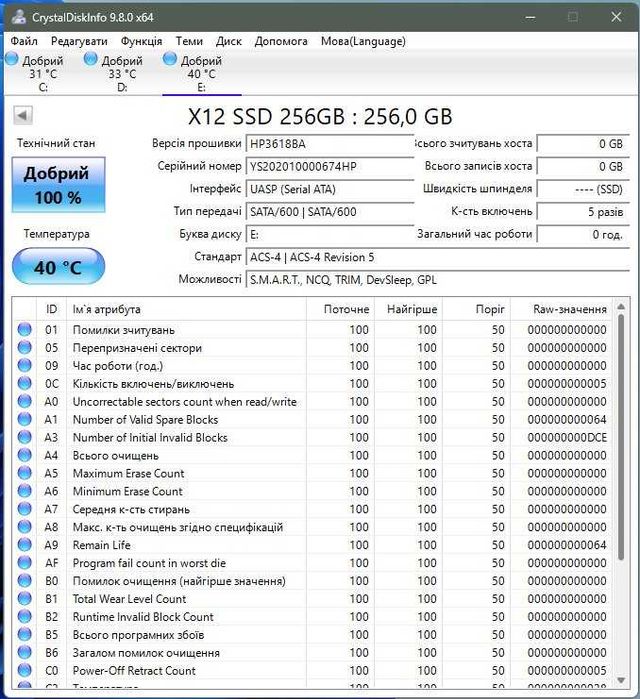Image resolution: width=640 pixels, height=699 pixels.
Task: Click the Найгірше column header
Action: coord(408,309)
